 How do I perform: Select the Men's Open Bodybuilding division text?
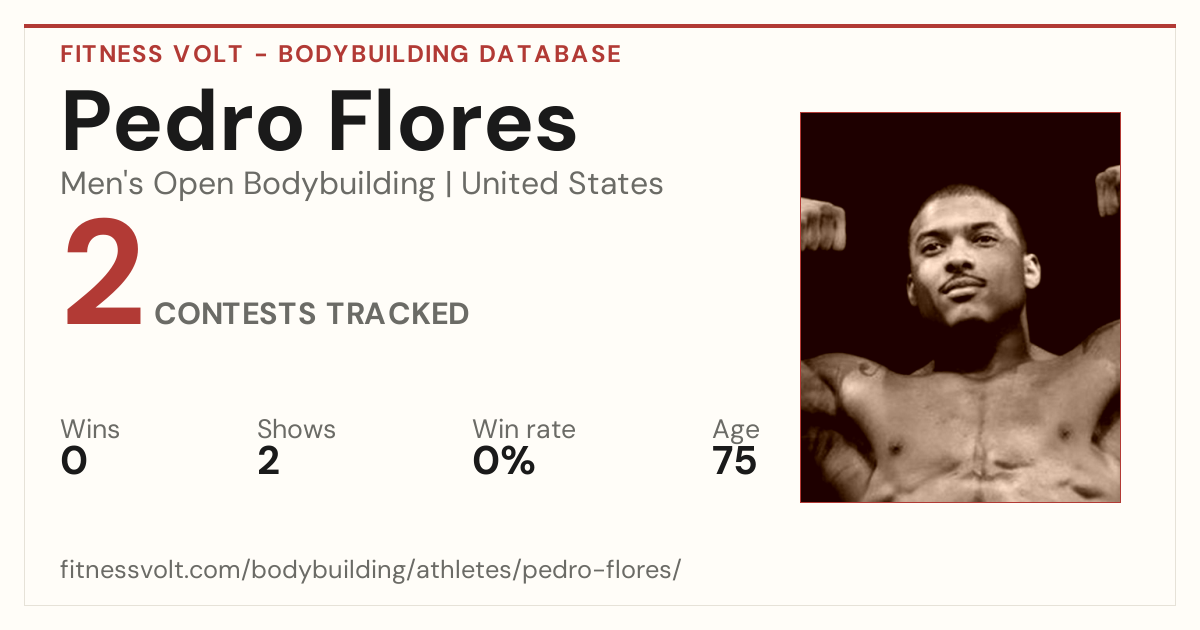[248, 184]
